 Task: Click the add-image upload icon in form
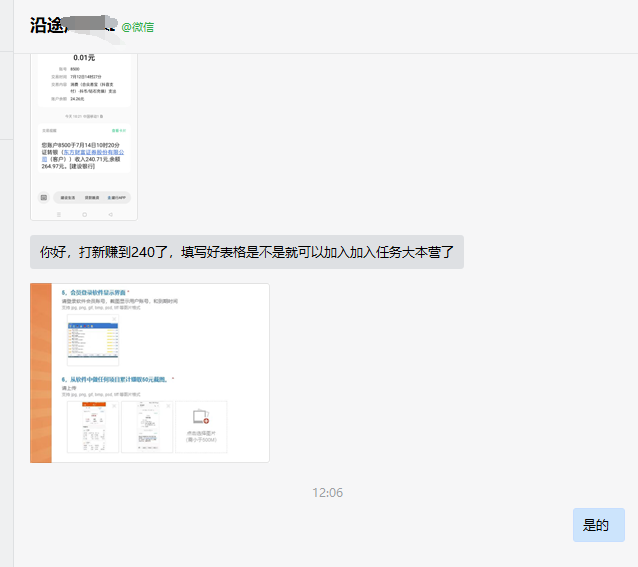(201, 417)
